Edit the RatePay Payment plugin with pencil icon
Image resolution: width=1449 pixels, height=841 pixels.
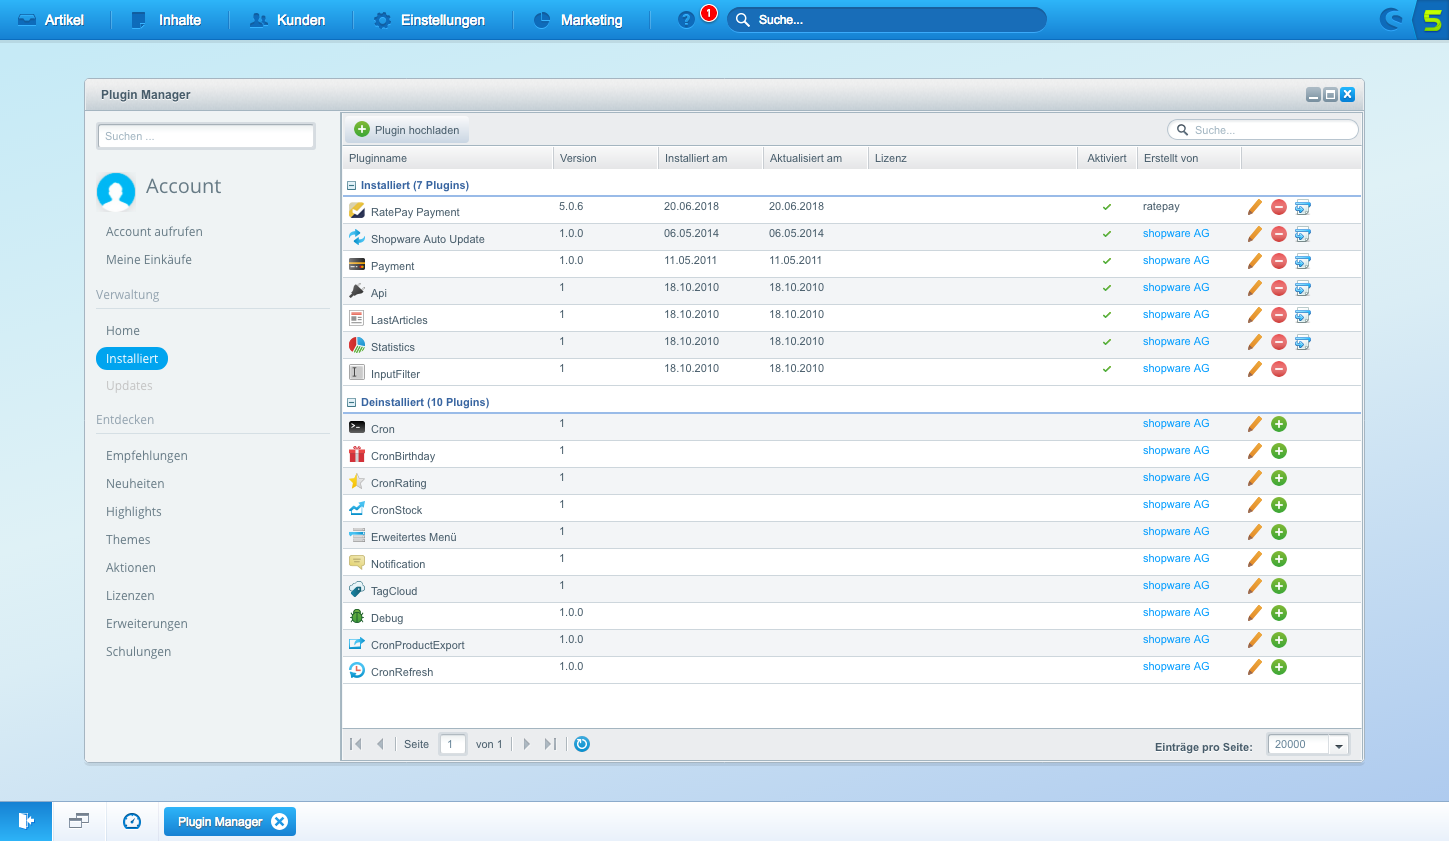[1254, 207]
